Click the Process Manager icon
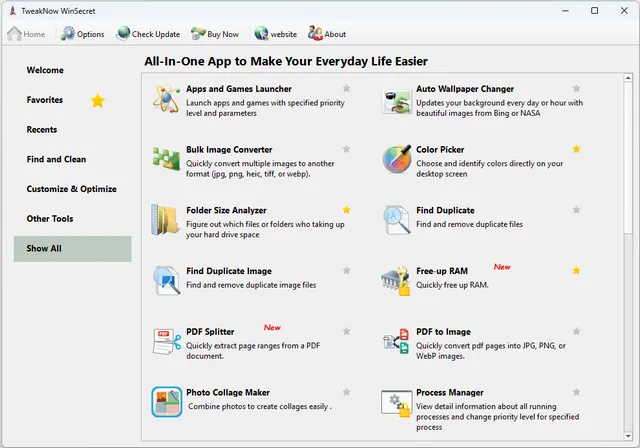This screenshot has width=640, height=448. point(397,402)
